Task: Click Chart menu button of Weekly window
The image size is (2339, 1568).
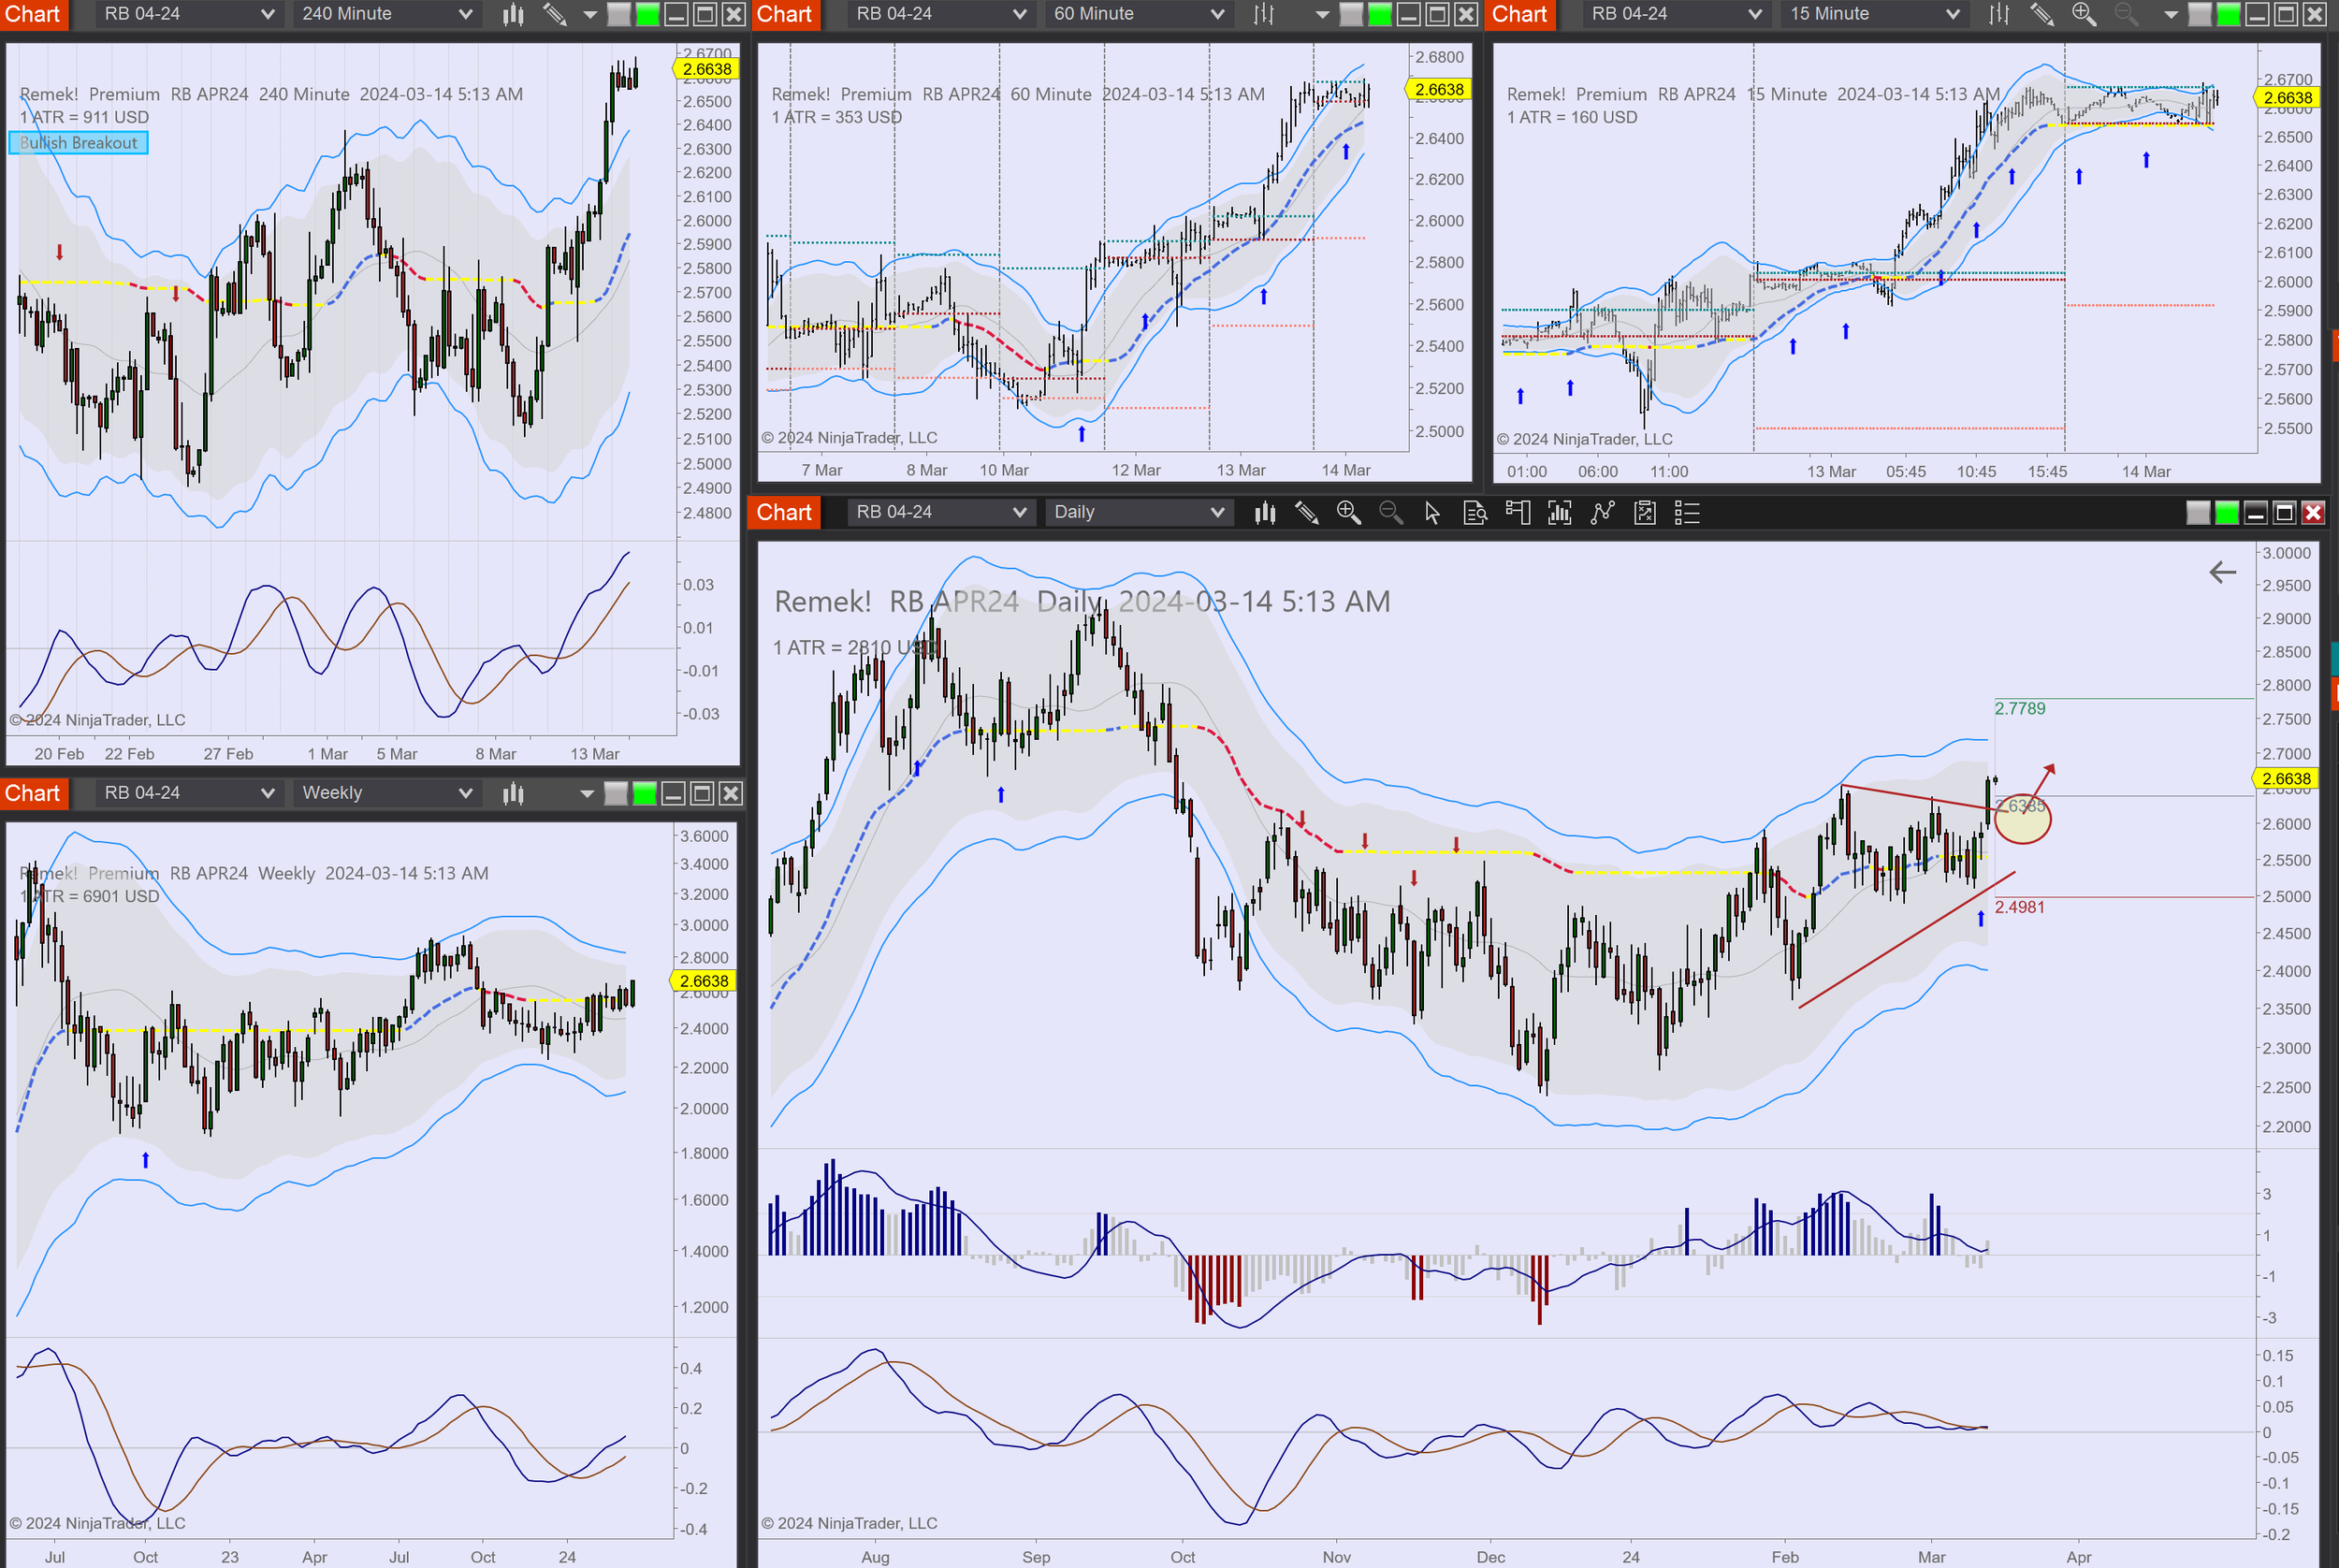Action: tap(33, 793)
